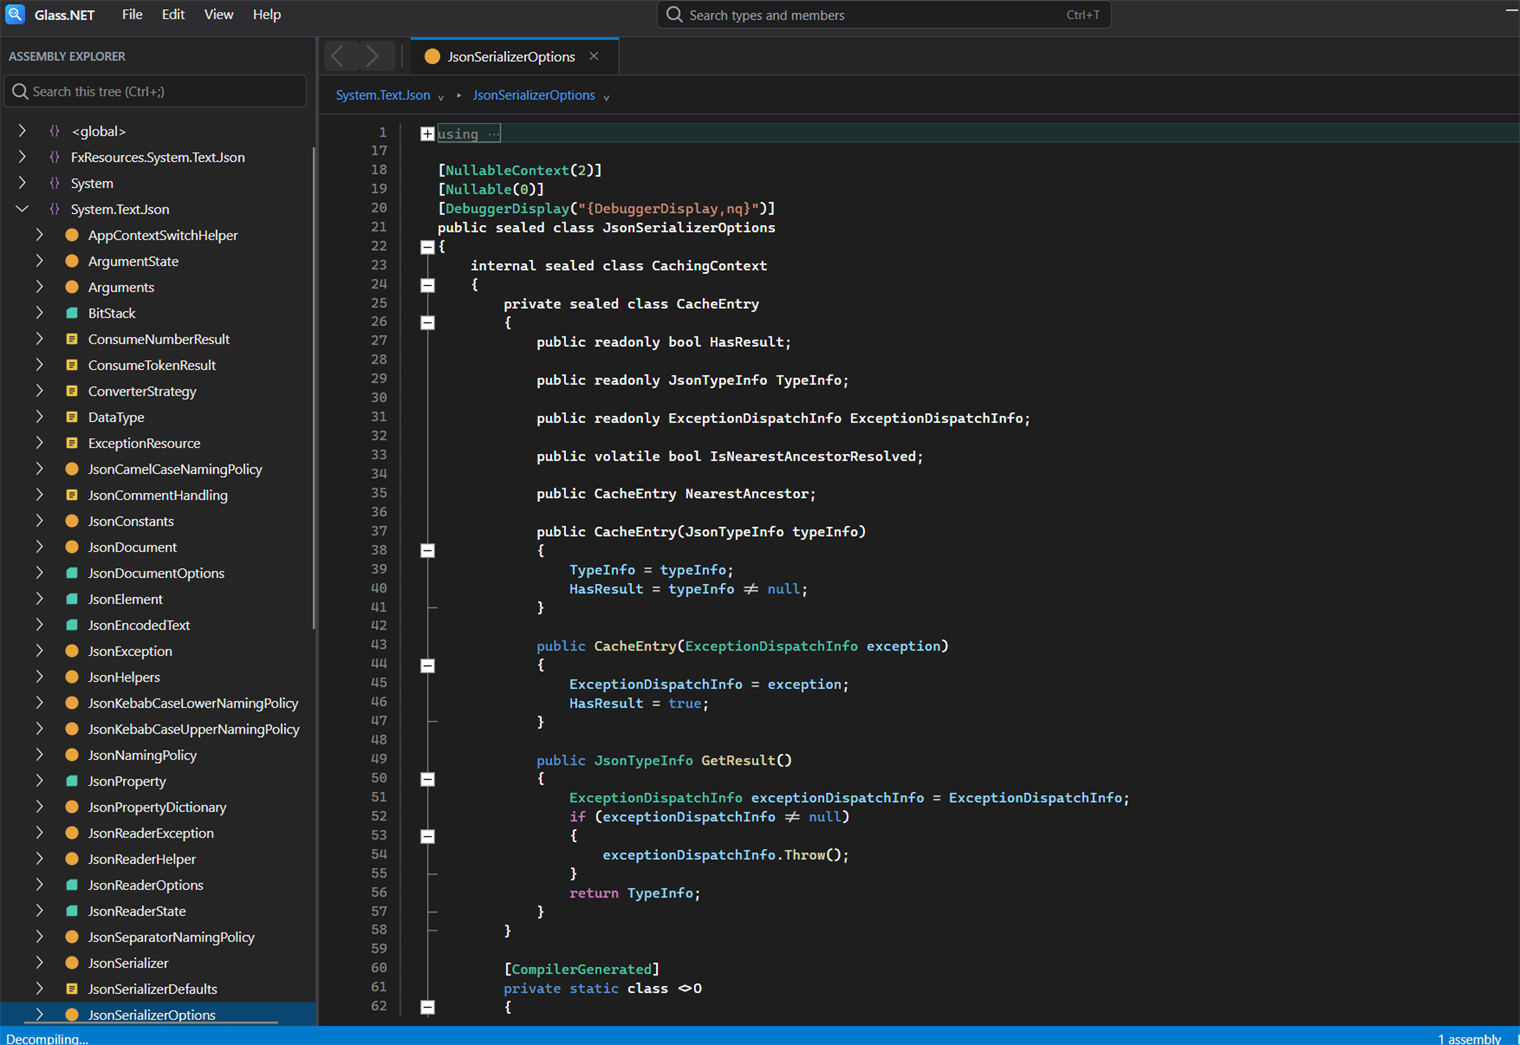Click the struct icon beside JsonReaderOptions
The image size is (1520, 1045).
point(72,885)
